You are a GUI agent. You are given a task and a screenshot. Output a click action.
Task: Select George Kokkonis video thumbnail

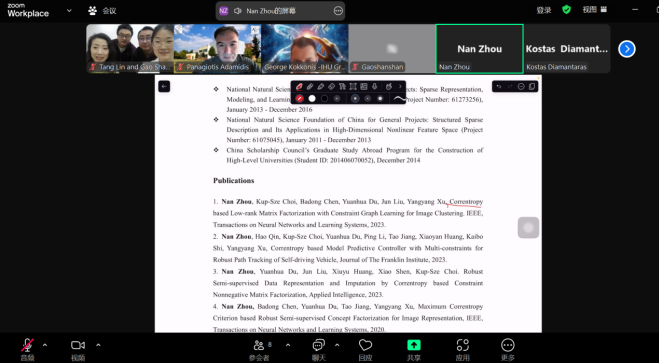[304, 48]
